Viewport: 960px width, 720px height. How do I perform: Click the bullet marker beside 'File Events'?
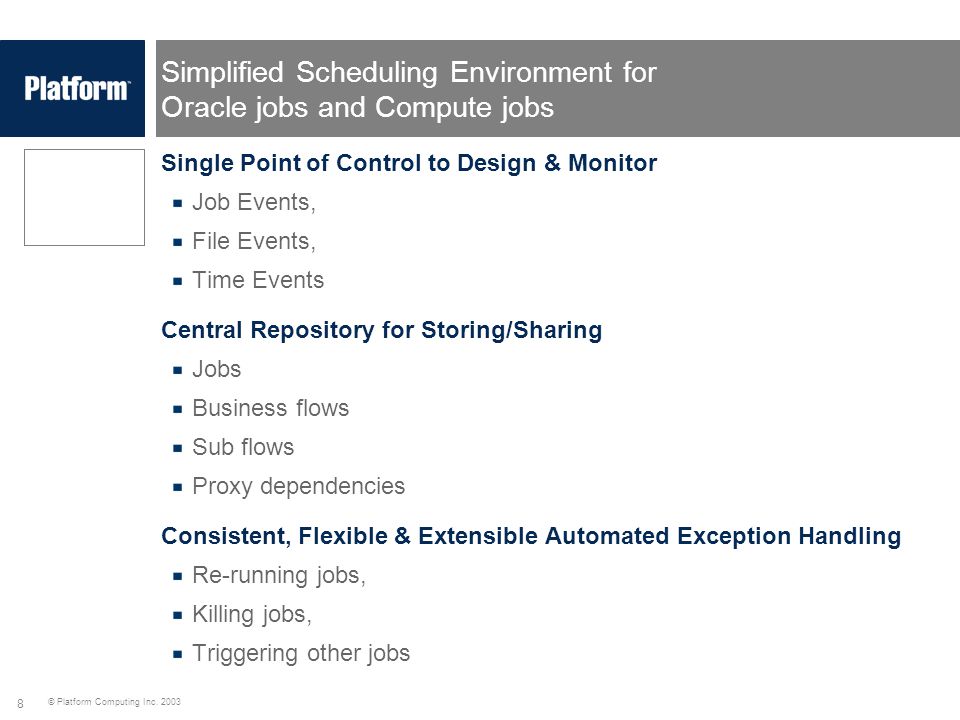click(x=178, y=242)
